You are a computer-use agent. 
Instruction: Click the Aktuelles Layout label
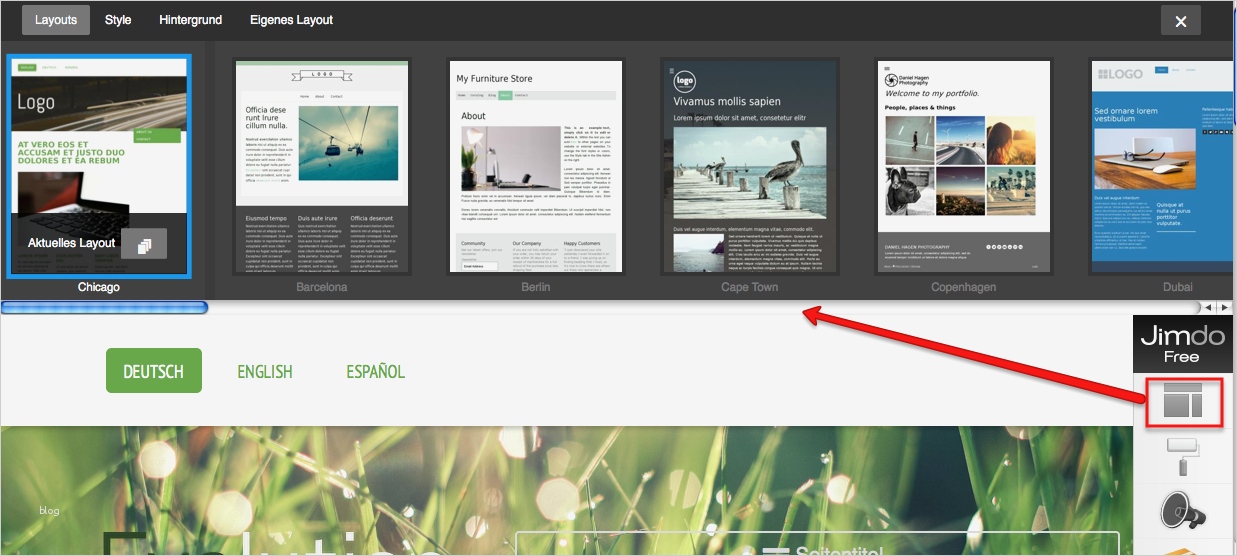[x=72, y=243]
